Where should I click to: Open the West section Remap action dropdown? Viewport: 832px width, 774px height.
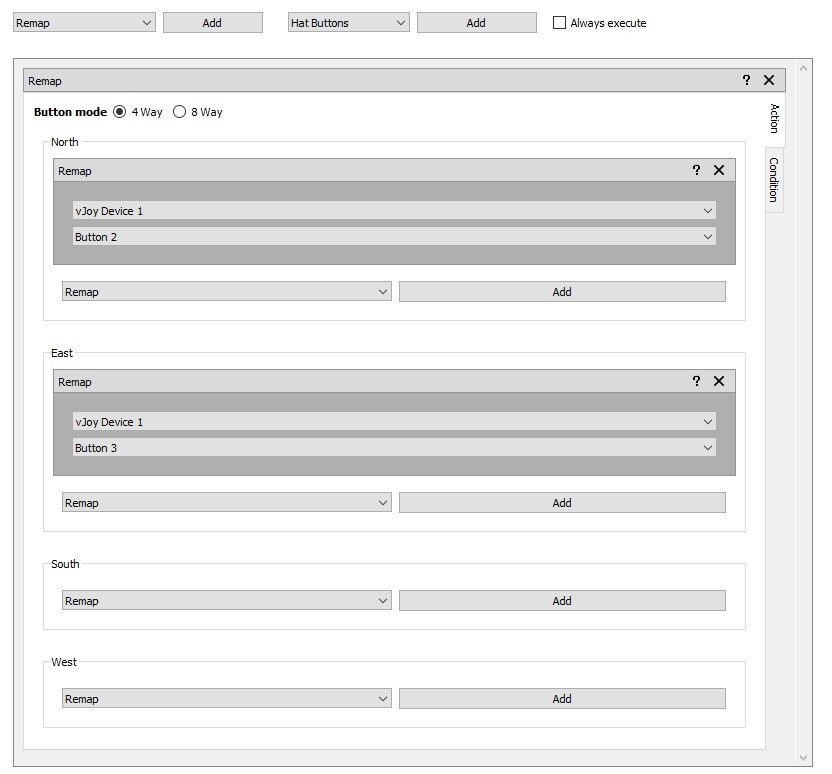click(227, 699)
